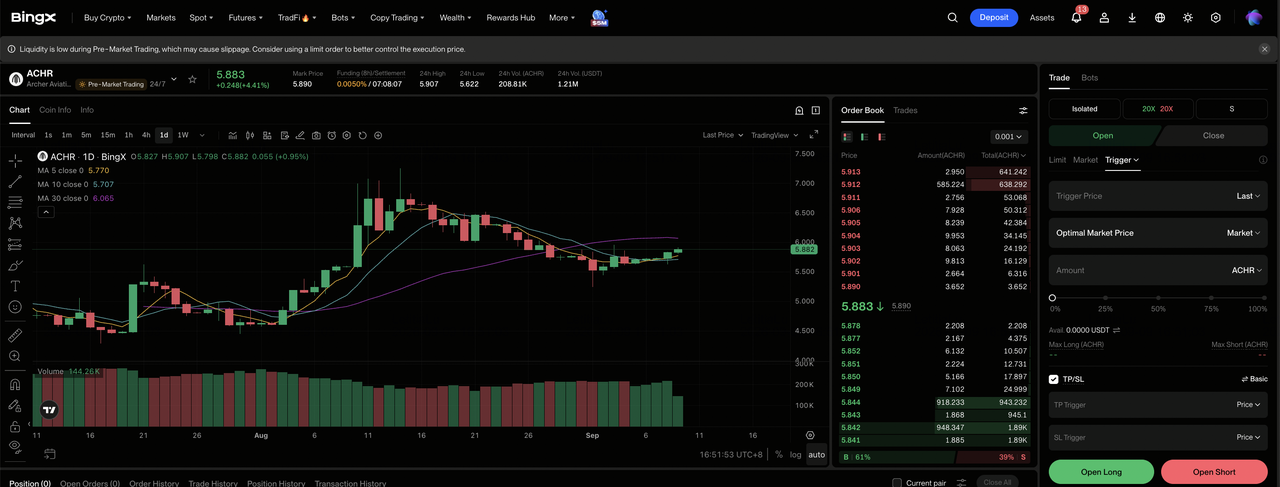Set amount slider to 50%
The height and width of the screenshot is (487, 1280).
coord(1158,298)
